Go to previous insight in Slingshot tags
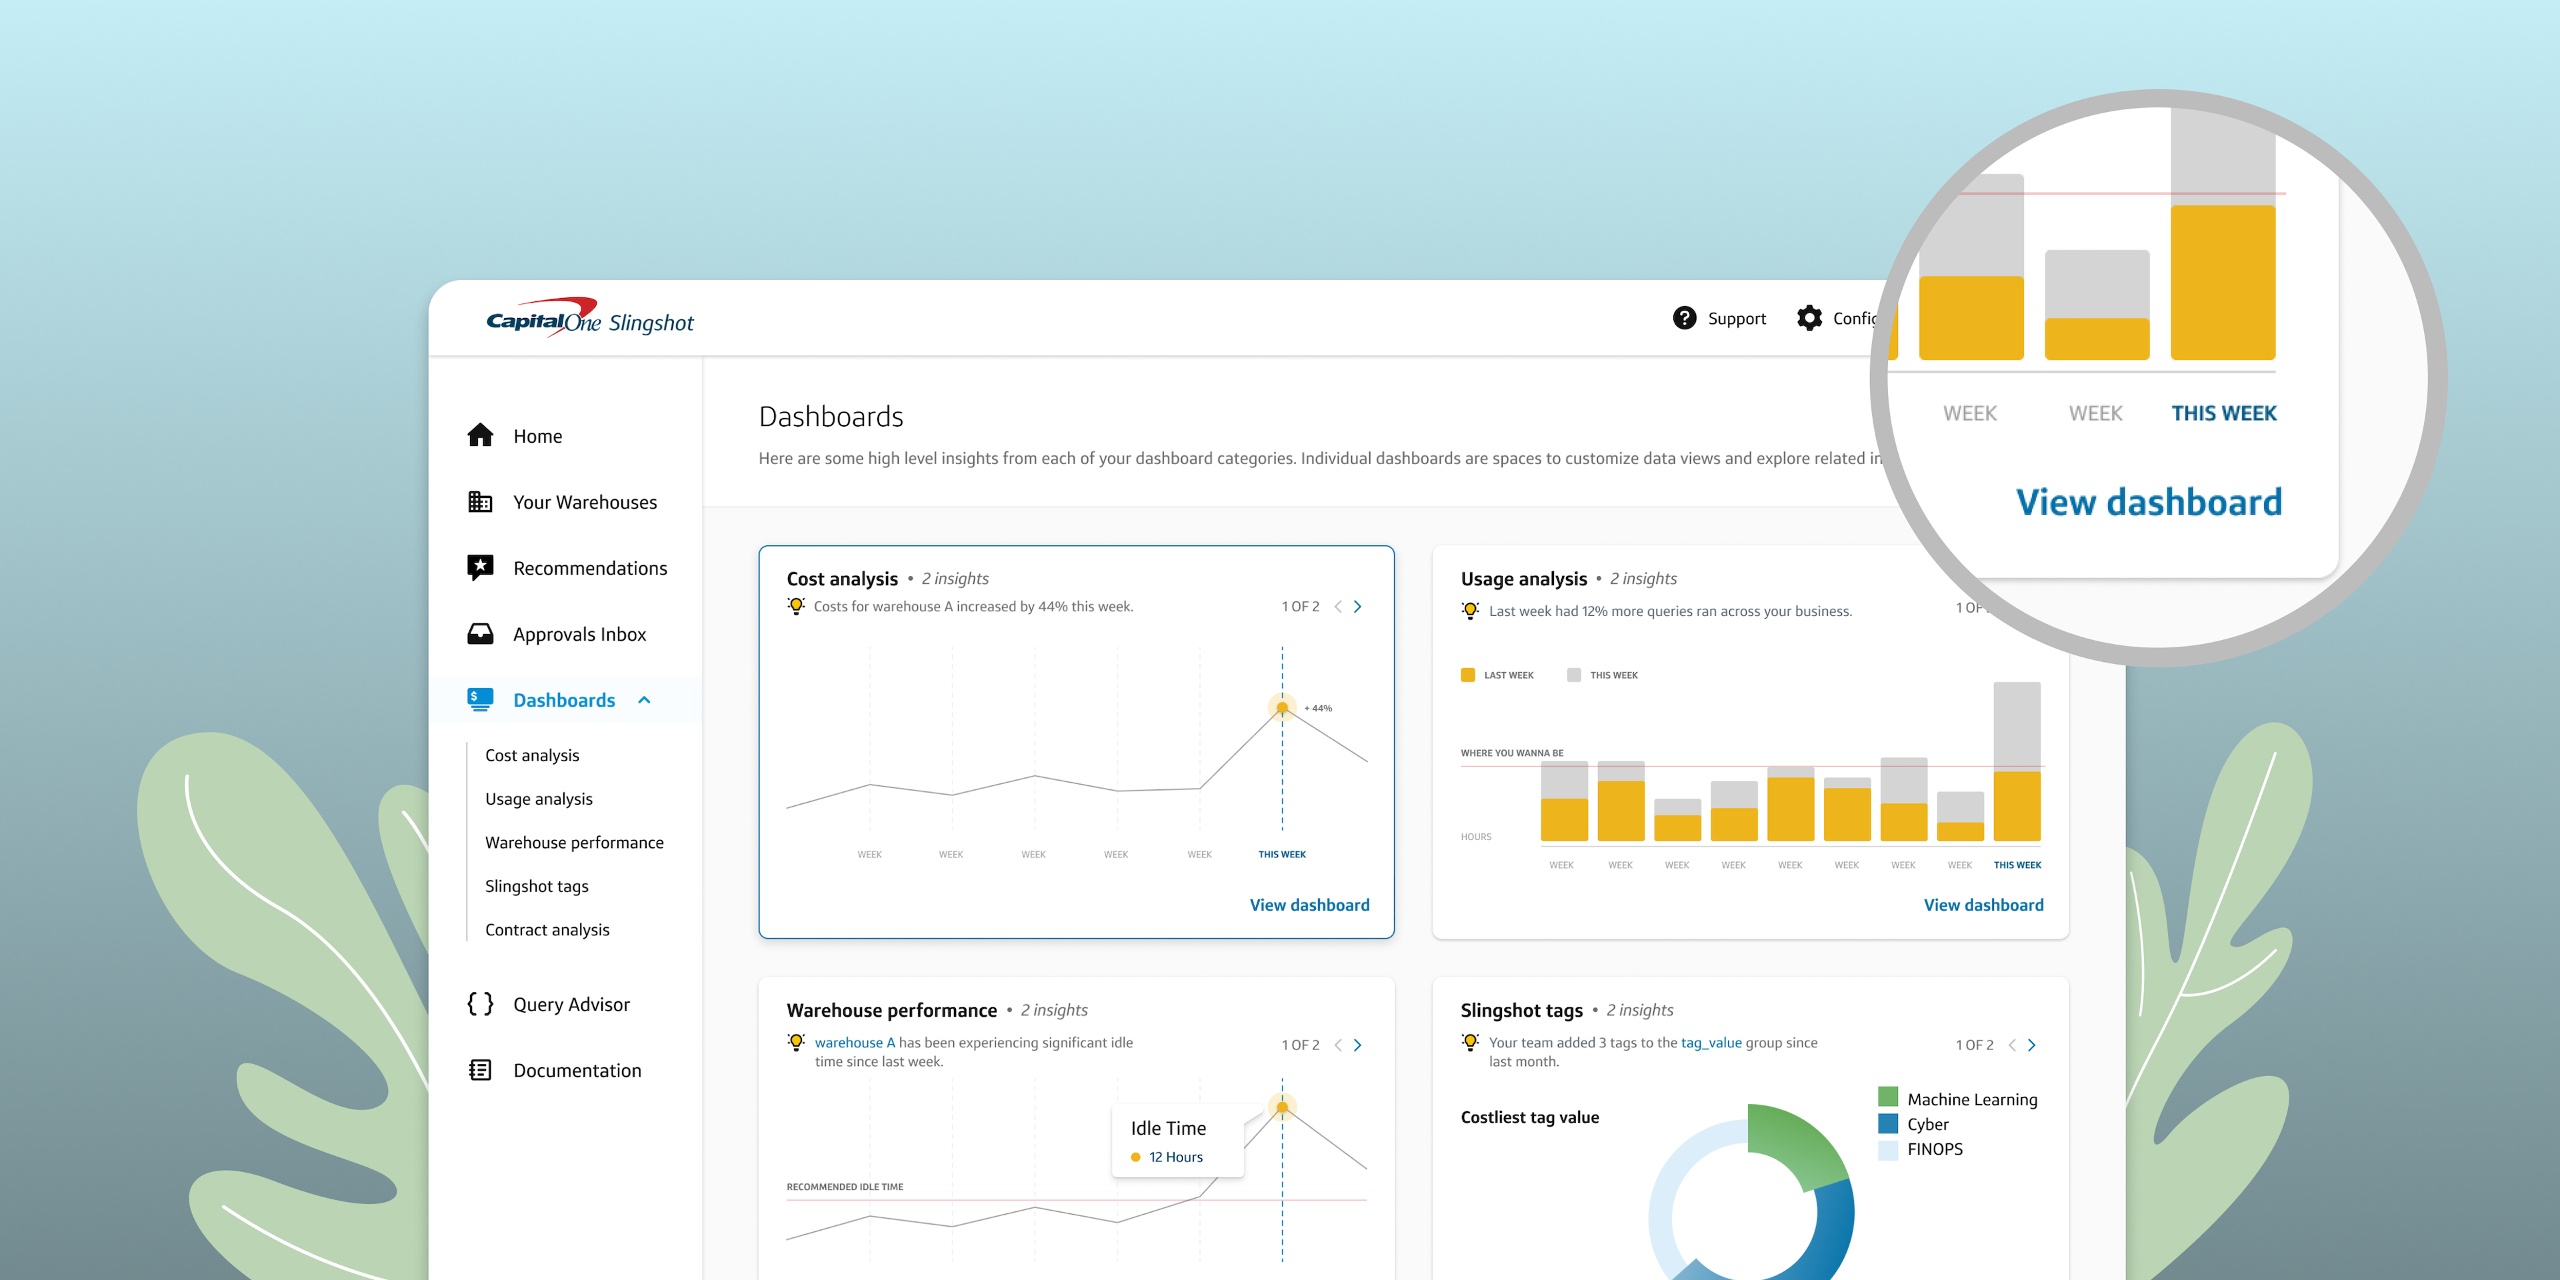 pyautogui.click(x=2012, y=1045)
